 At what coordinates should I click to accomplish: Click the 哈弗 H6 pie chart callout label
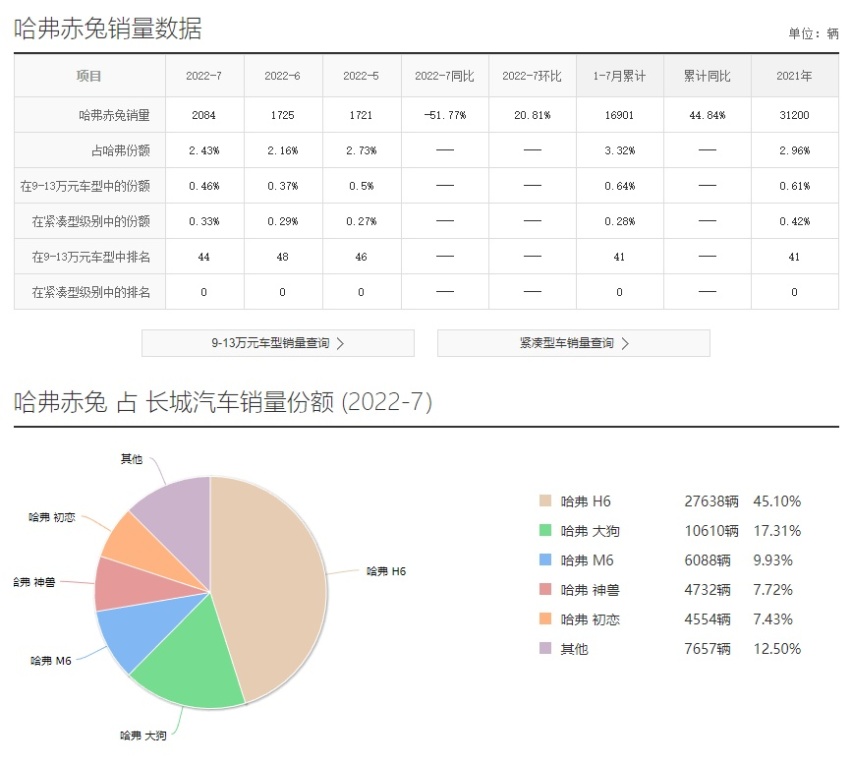click(x=386, y=571)
